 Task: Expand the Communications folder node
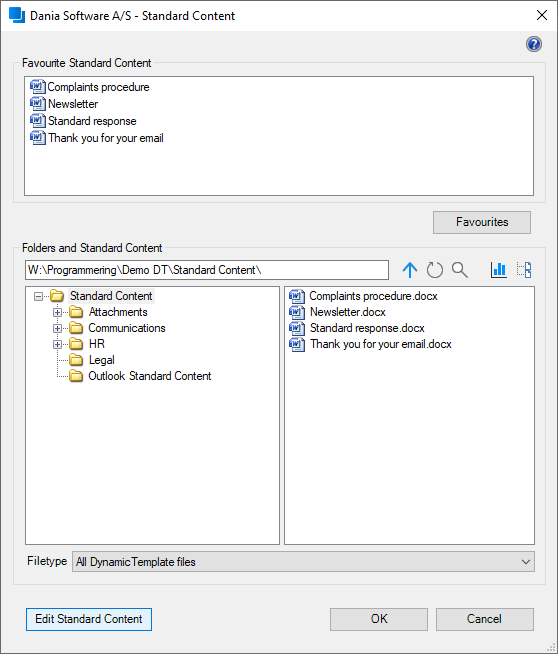tap(58, 328)
